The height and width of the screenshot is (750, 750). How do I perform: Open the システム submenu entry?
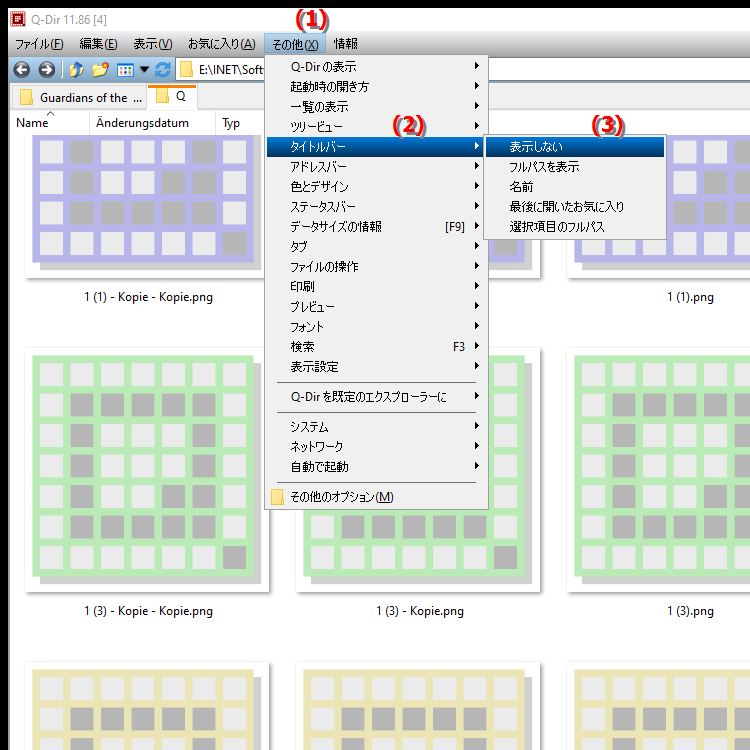click(x=376, y=427)
